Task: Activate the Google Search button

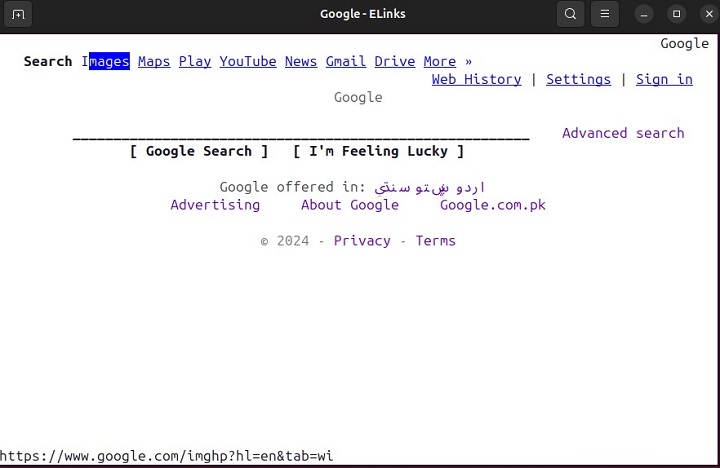Action: tap(199, 151)
